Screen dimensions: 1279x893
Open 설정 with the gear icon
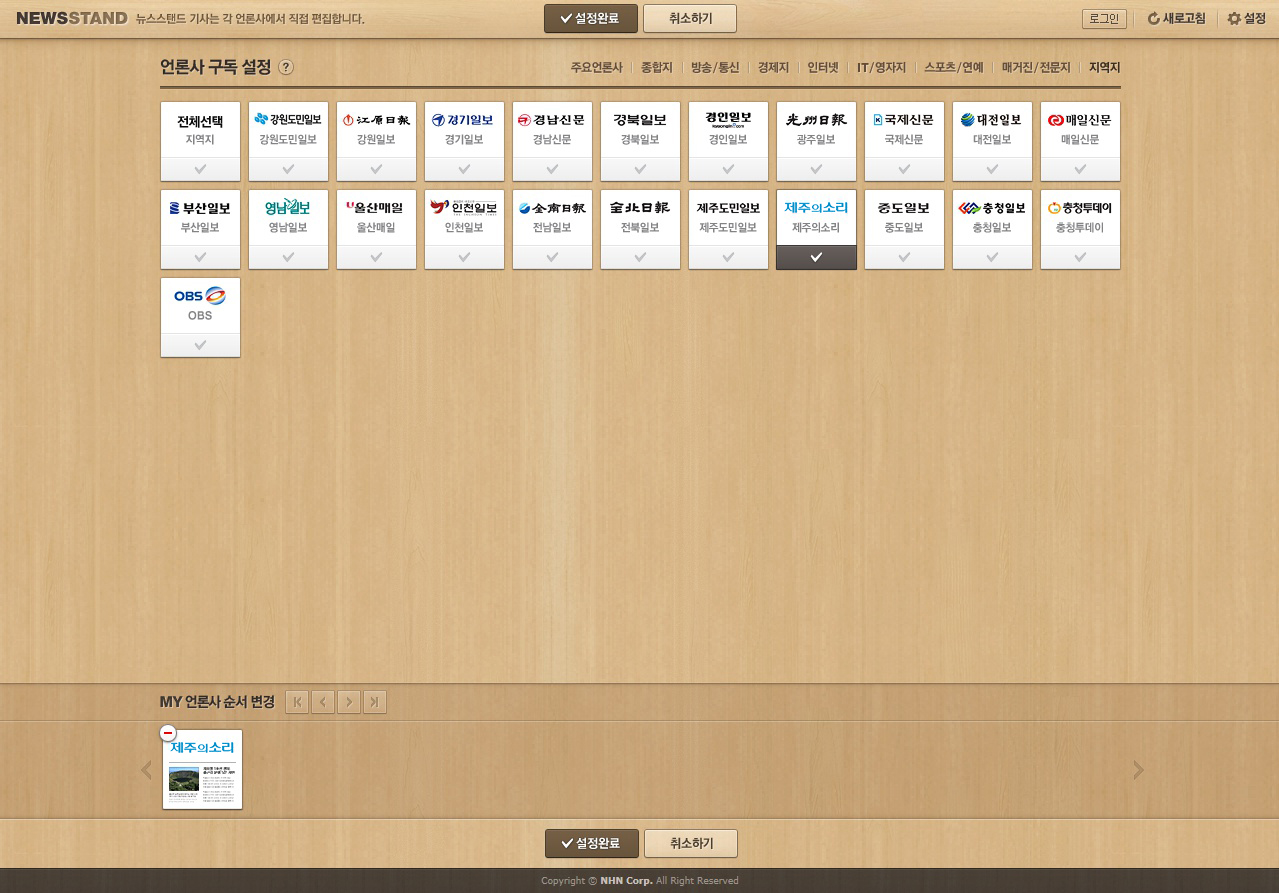point(1246,18)
